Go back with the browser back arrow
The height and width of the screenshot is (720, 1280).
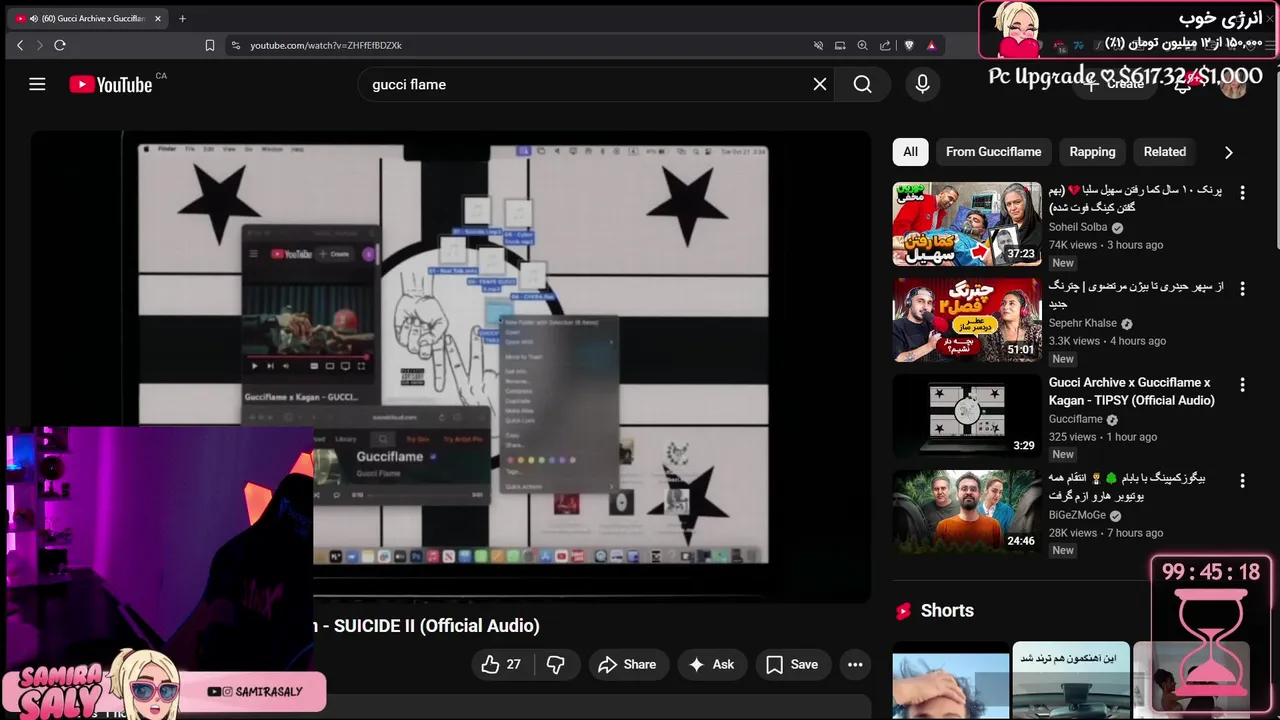(x=20, y=45)
